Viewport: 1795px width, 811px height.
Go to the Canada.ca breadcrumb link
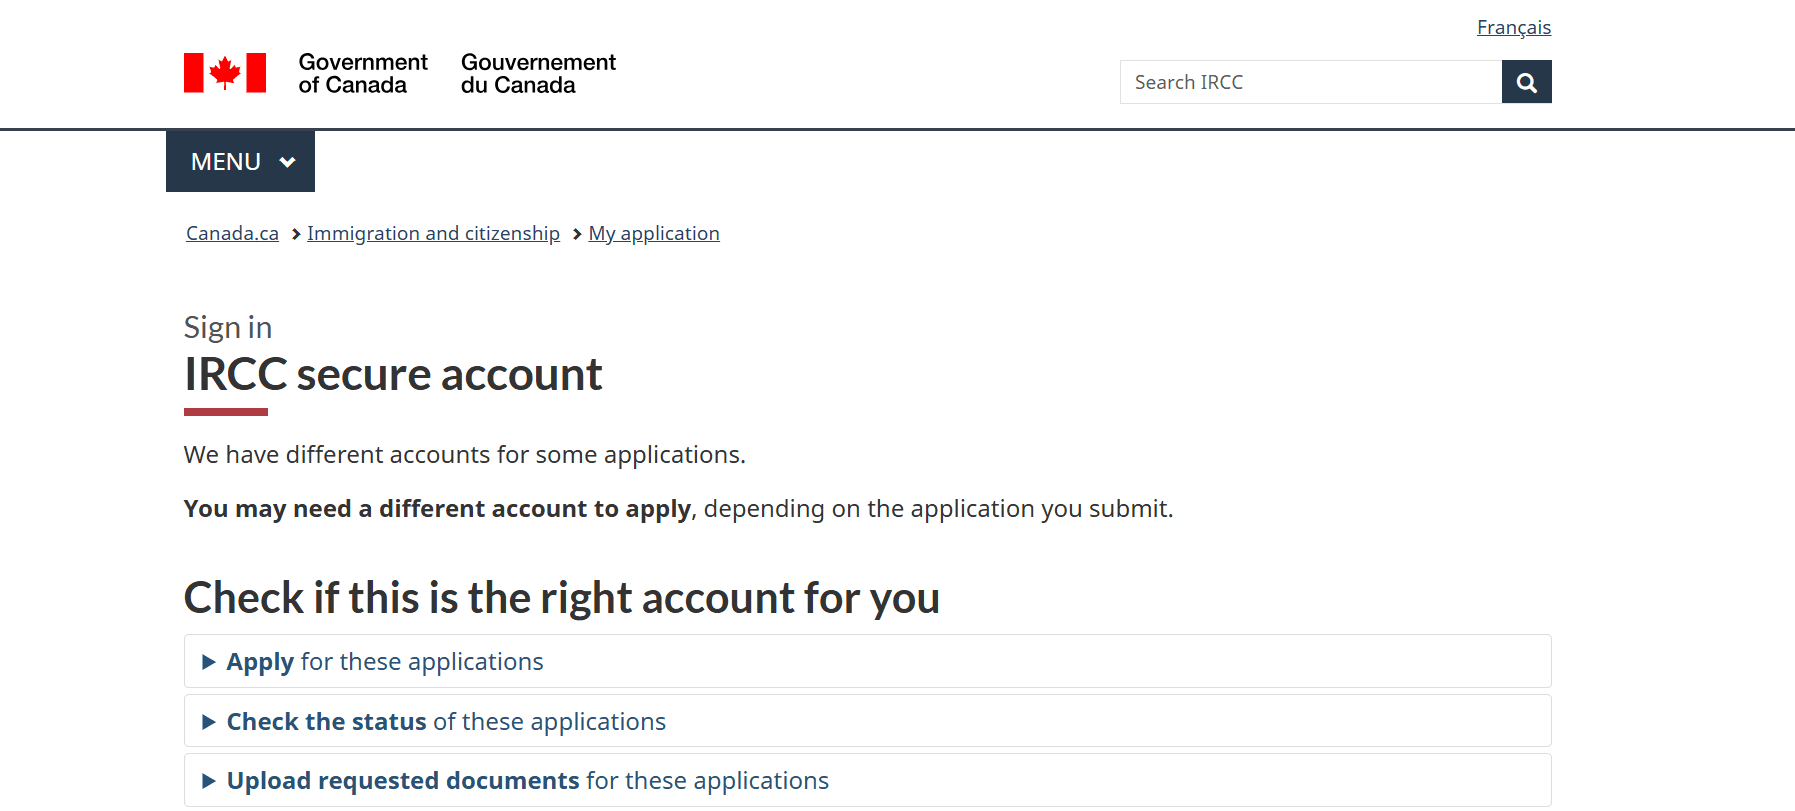click(232, 234)
